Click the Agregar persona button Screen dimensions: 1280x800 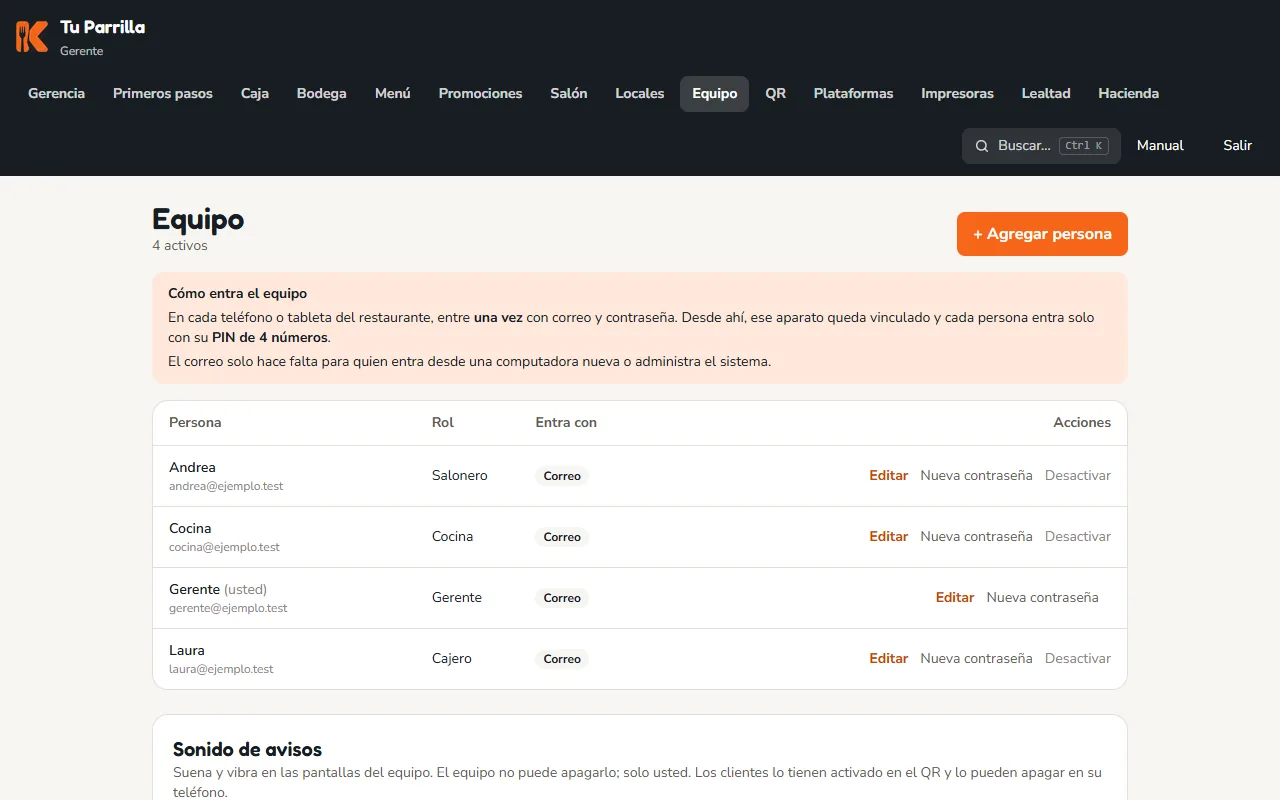1042,234
